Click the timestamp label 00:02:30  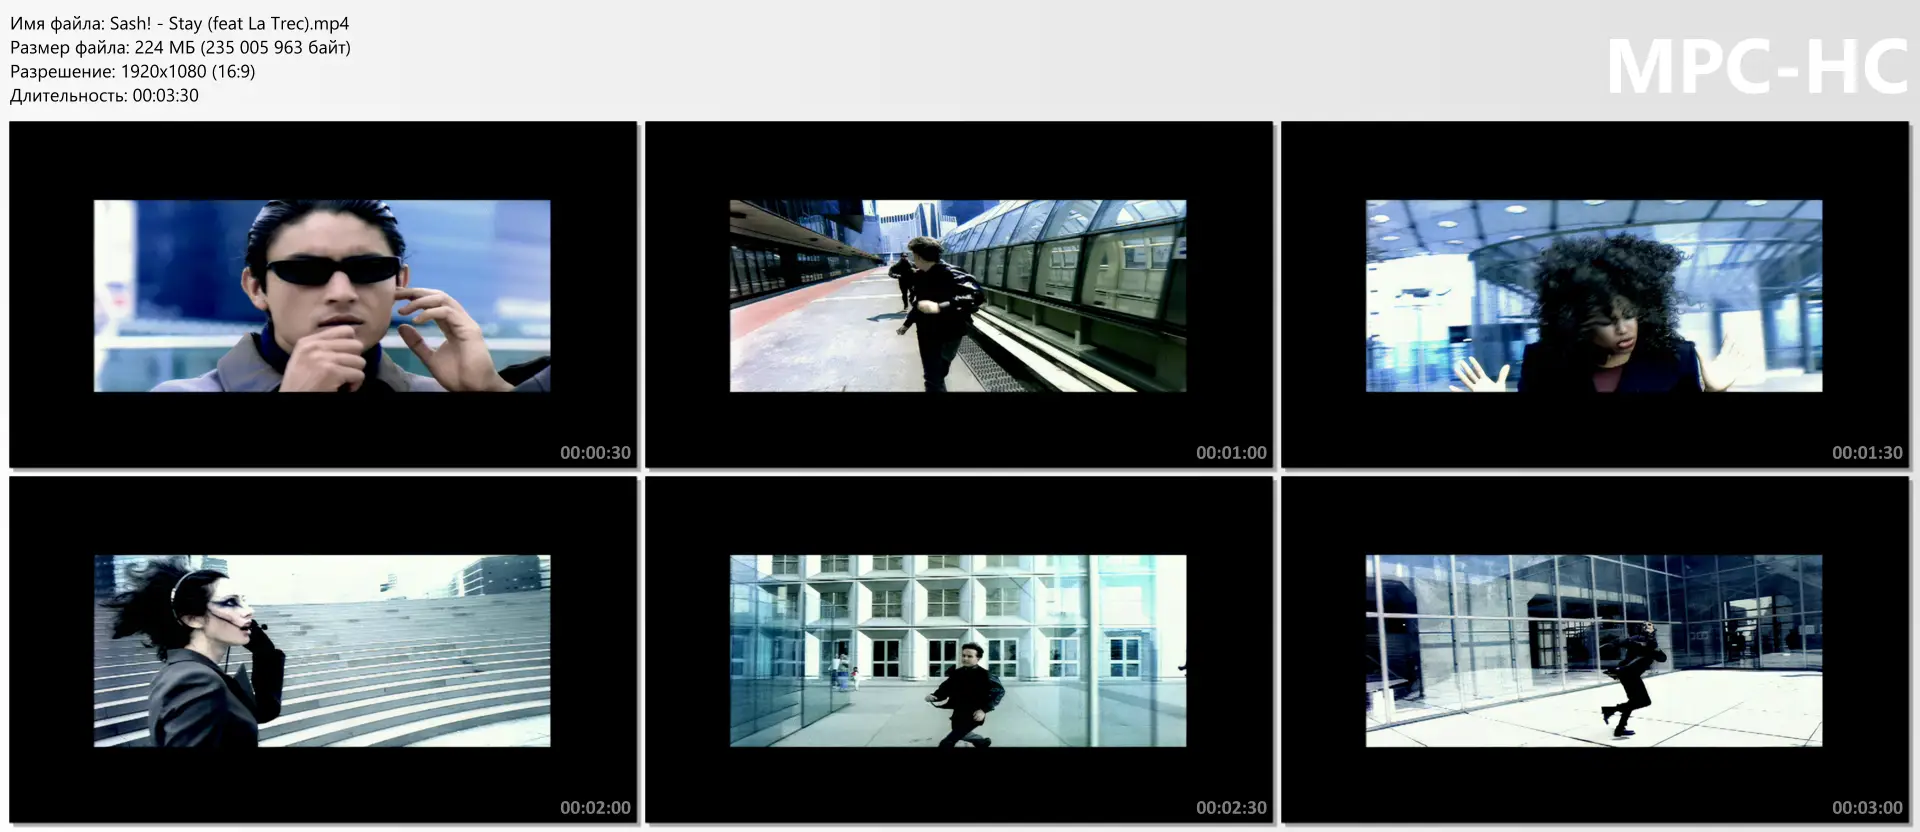coord(1231,808)
